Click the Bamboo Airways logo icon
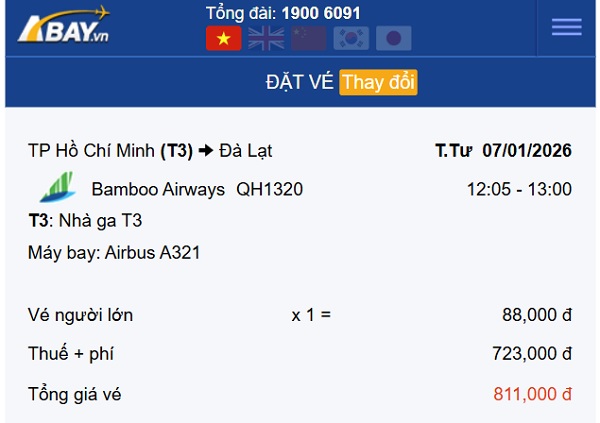The image size is (600, 423). click(56, 189)
